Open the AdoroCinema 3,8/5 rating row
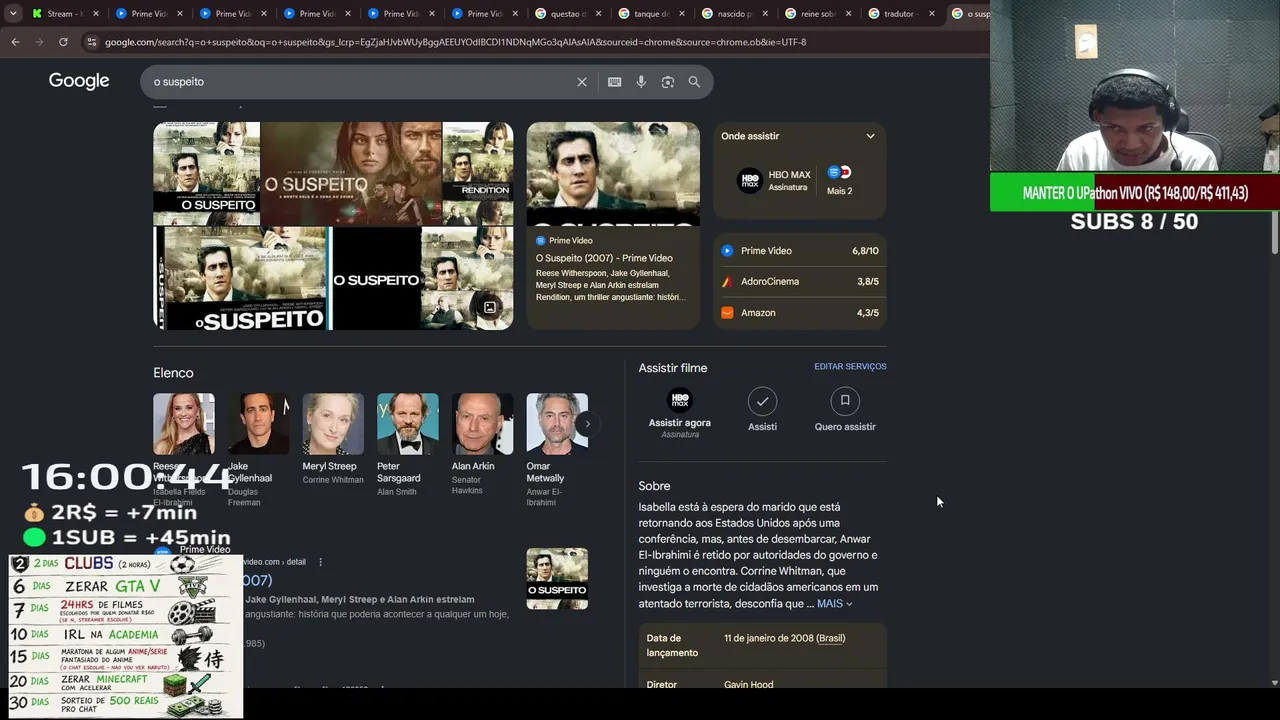 pyautogui.click(x=800, y=282)
